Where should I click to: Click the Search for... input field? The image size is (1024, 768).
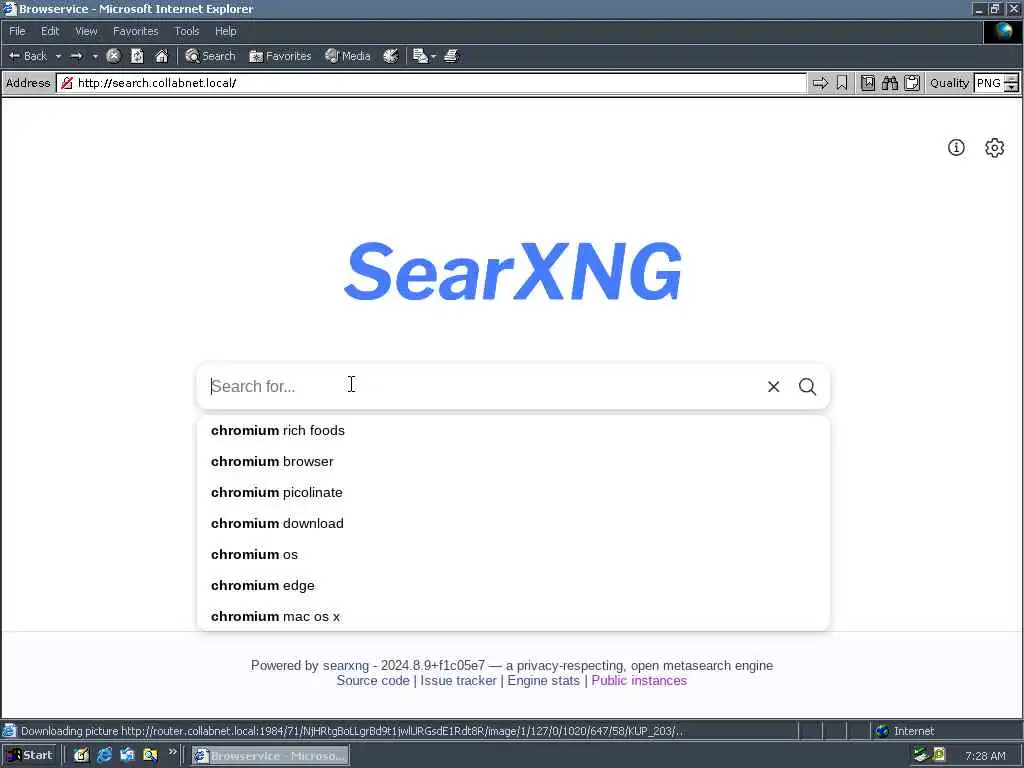pyautogui.click(x=483, y=387)
